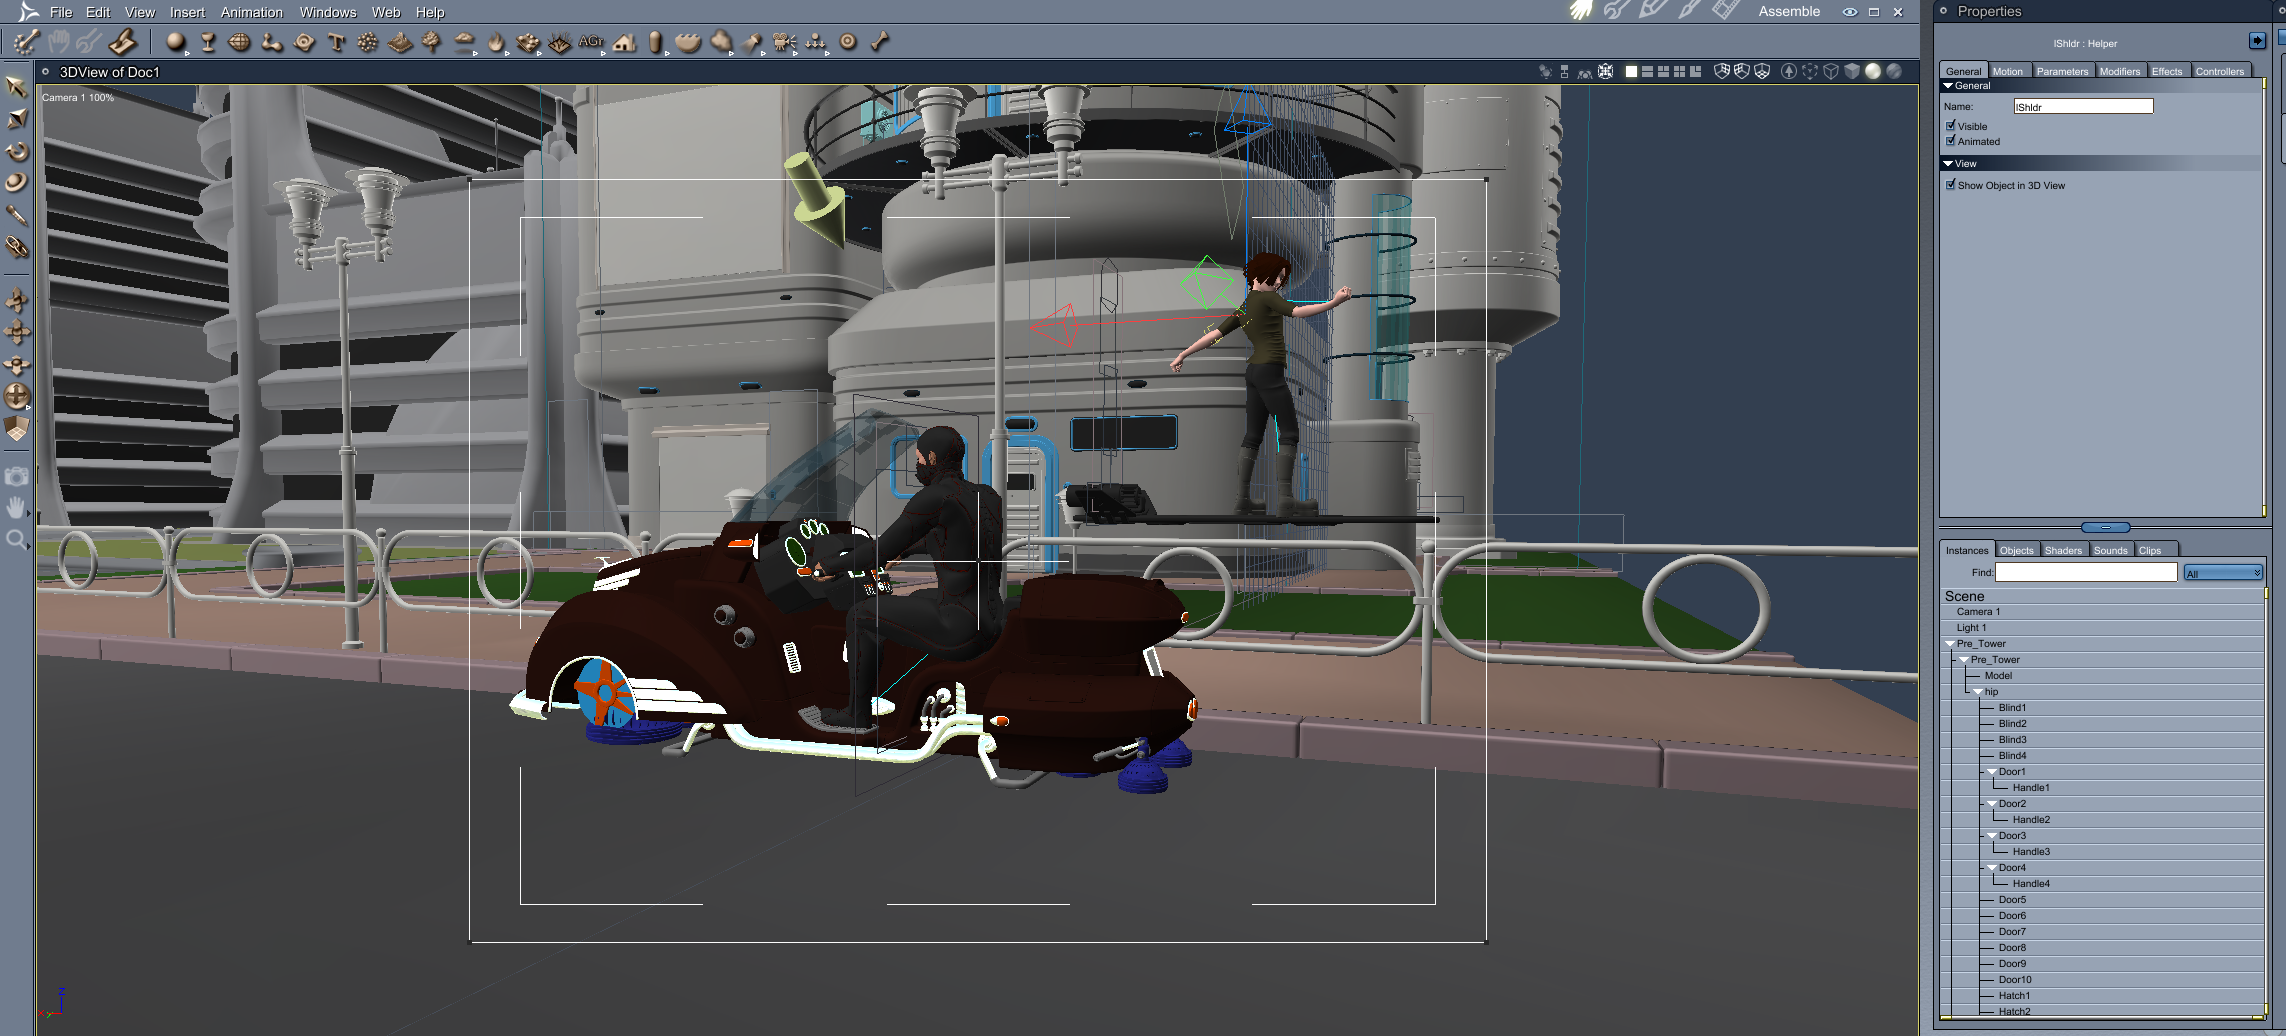Open the Texture room brush icon
This screenshot has width=2286, height=1036.
1689,11
